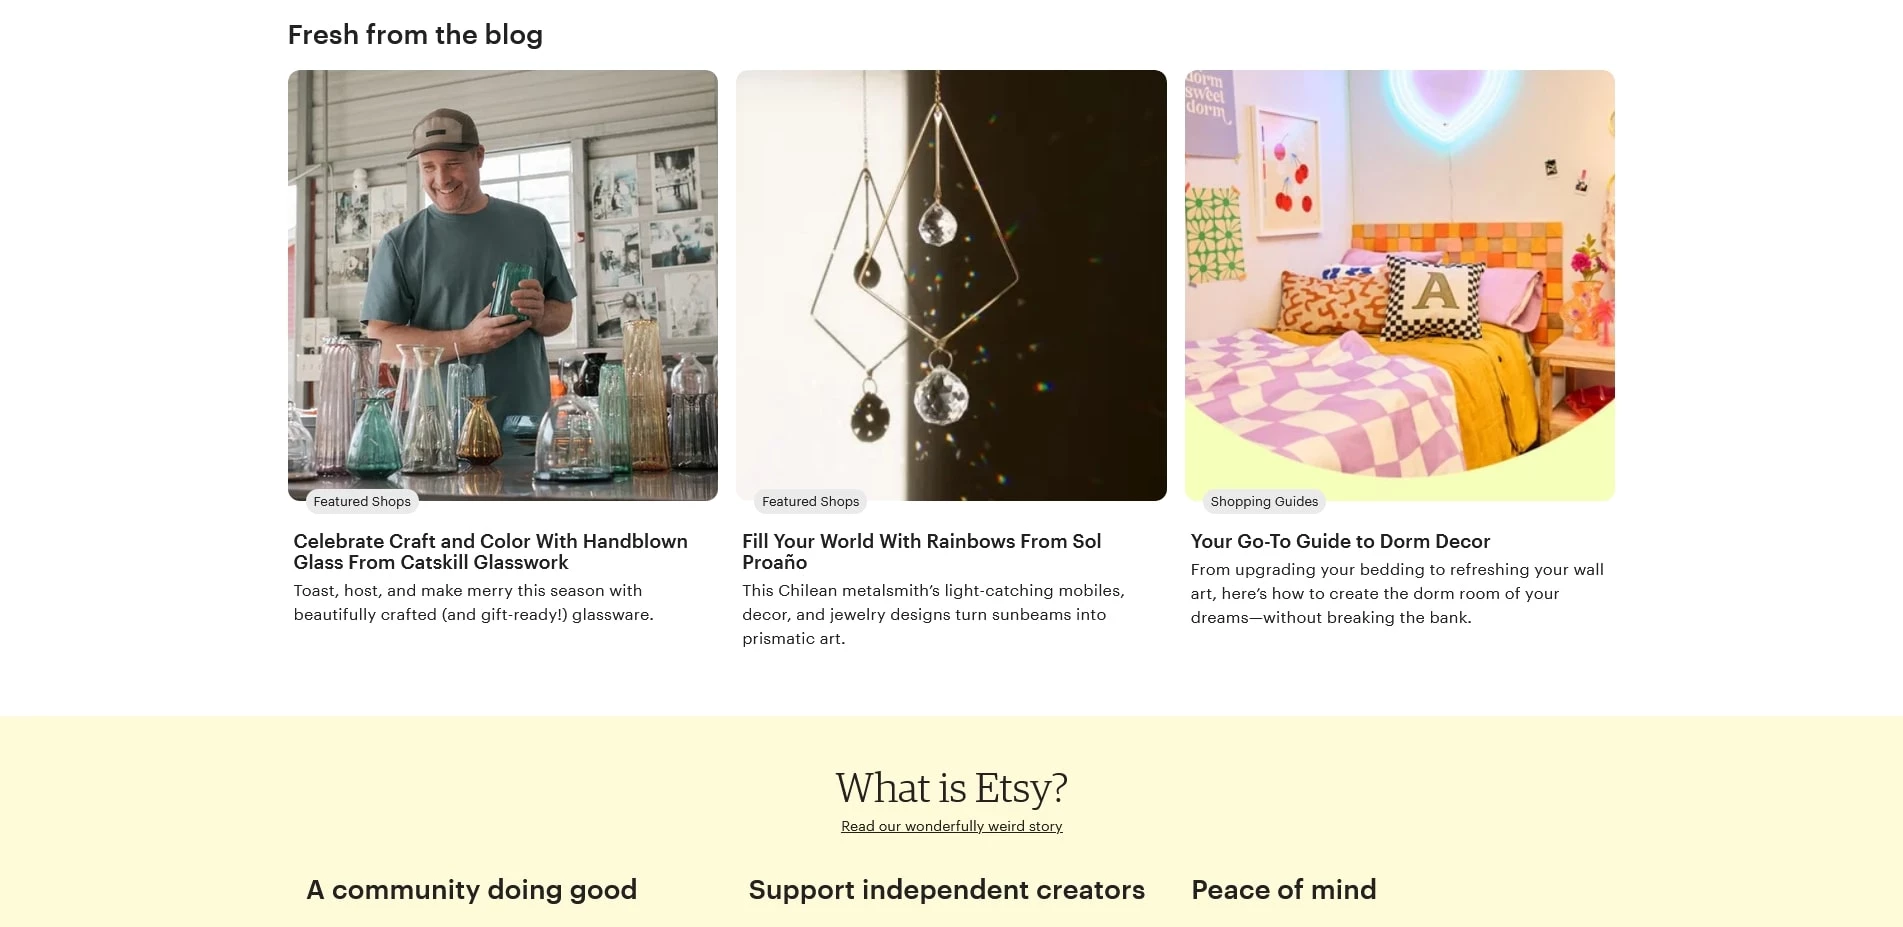
Task: Click Read our wonderfully weird story link
Action: pos(951,826)
